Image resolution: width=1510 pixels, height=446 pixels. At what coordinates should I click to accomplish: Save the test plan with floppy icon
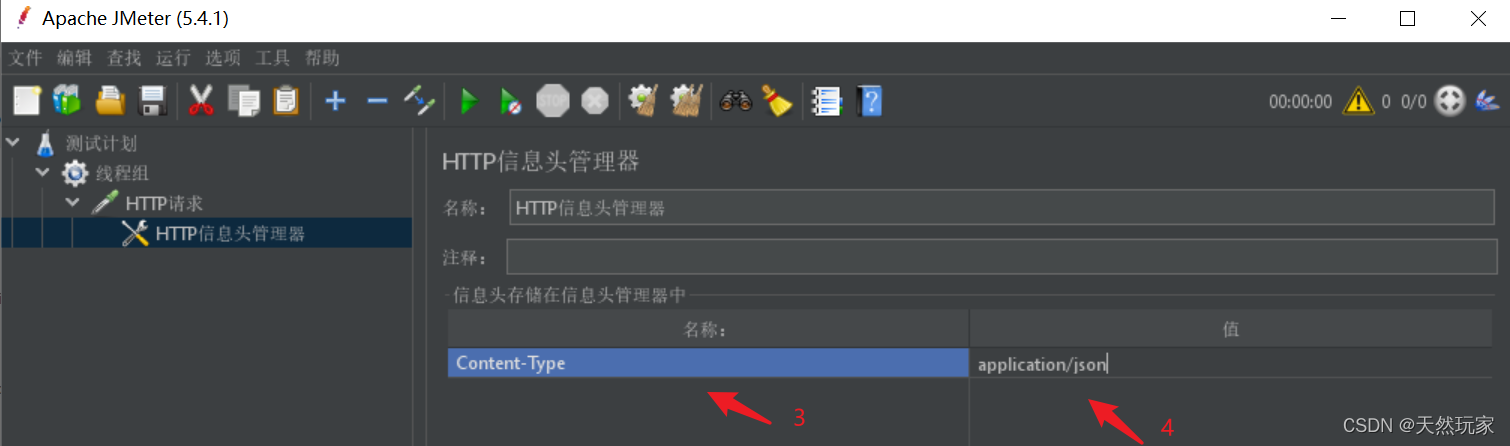coord(151,100)
